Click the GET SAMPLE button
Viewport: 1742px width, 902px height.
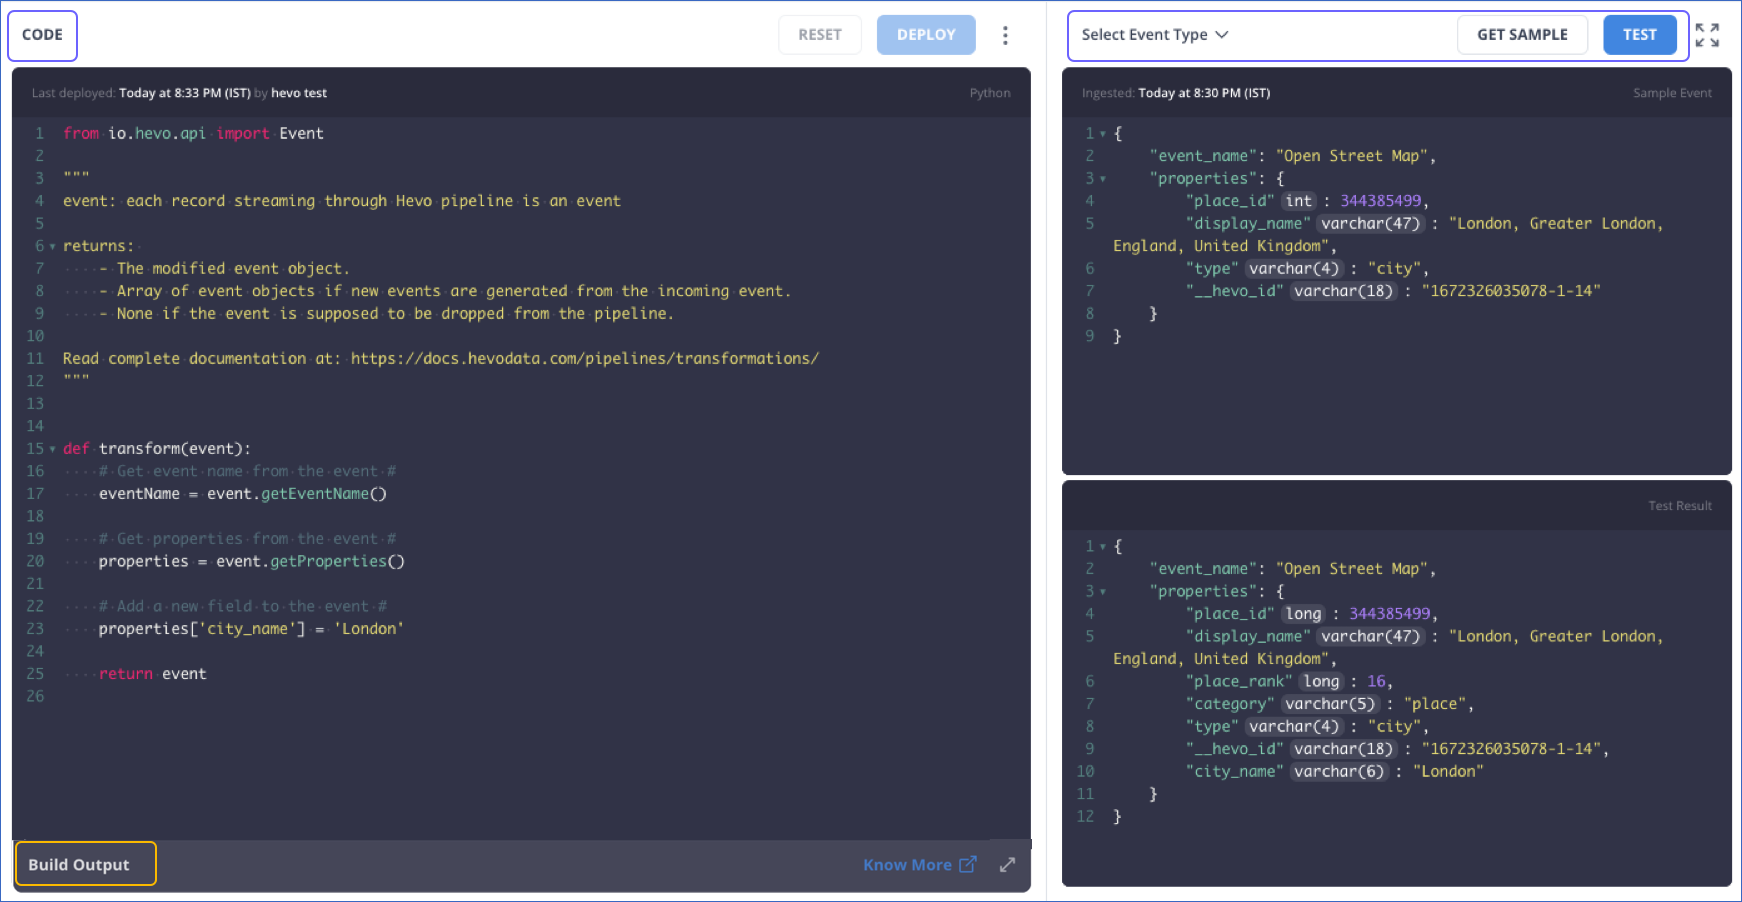[1522, 35]
